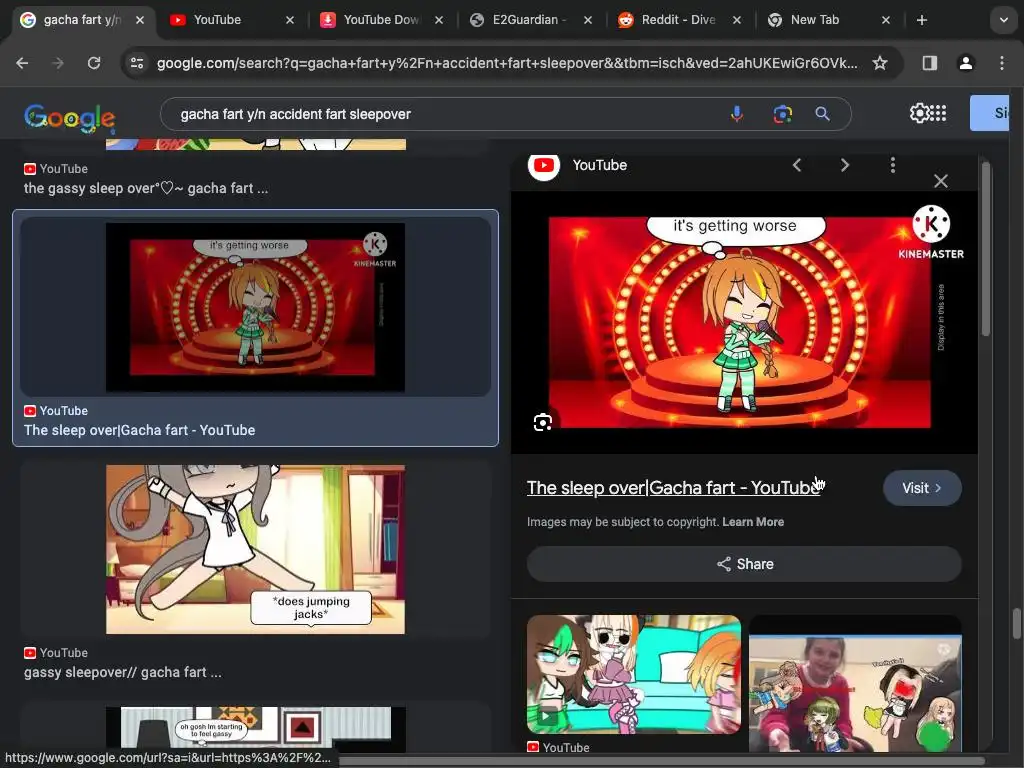1024x768 pixels.
Task: Click the page vertical scrollbar thumb
Action: (x=1017, y=623)
